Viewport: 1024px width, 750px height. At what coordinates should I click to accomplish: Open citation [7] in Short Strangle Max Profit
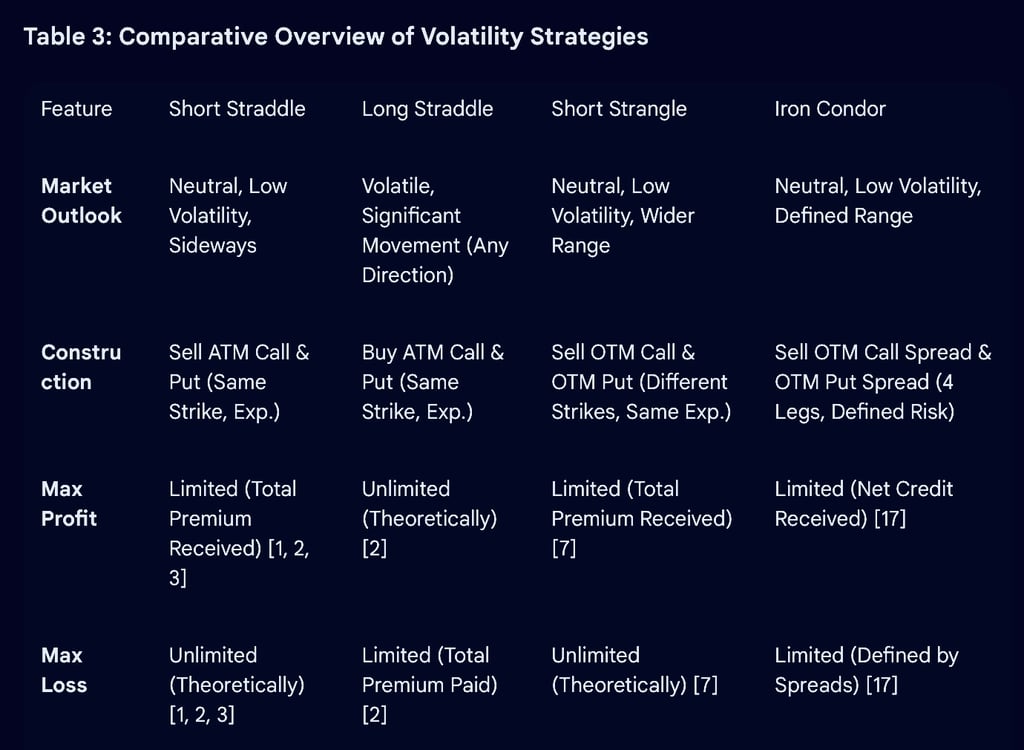pos(564,548)
